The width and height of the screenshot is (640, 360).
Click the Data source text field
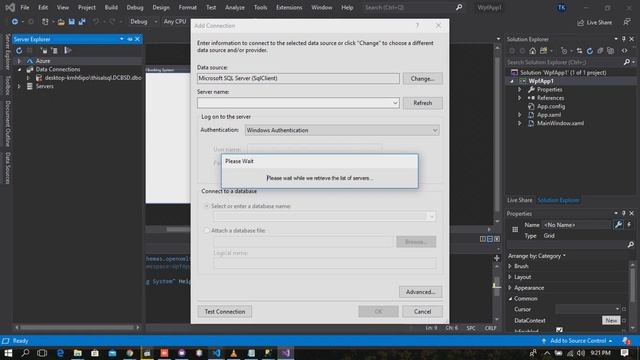(x=298, y=78)
